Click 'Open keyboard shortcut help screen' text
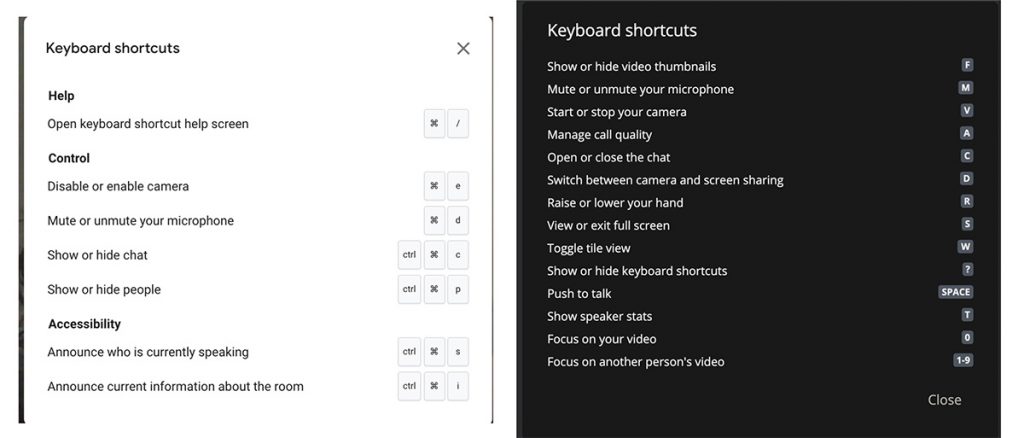1024x438 pixels. tap(148, 124)
